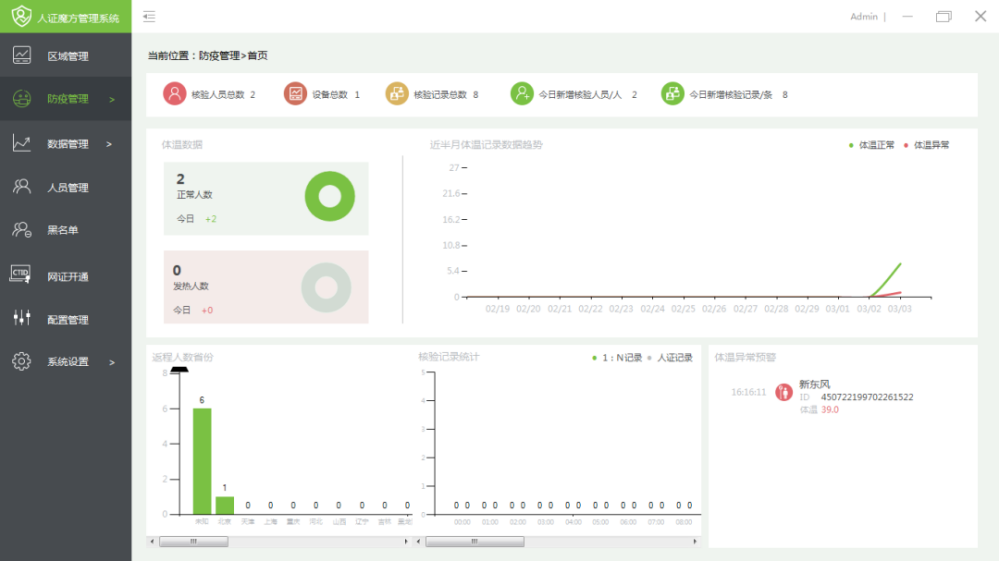Viewport: 999px width, 561px height.
Task: Click the 黑名单 blacklist person icon
Action: [x=22, y=230]
